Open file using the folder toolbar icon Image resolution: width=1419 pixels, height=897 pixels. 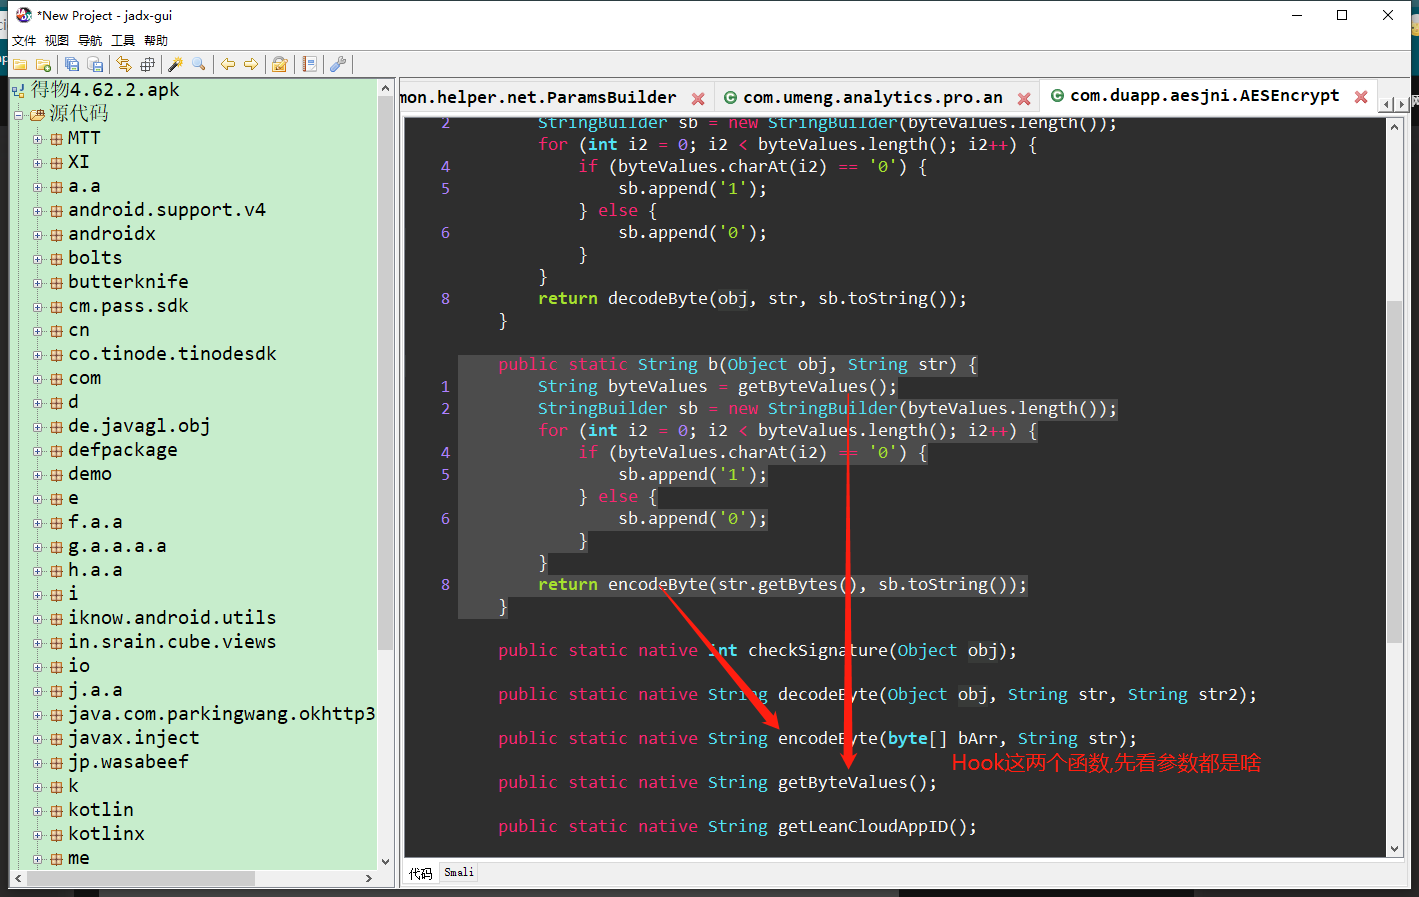pyautogui.click(x=20, y=64)
